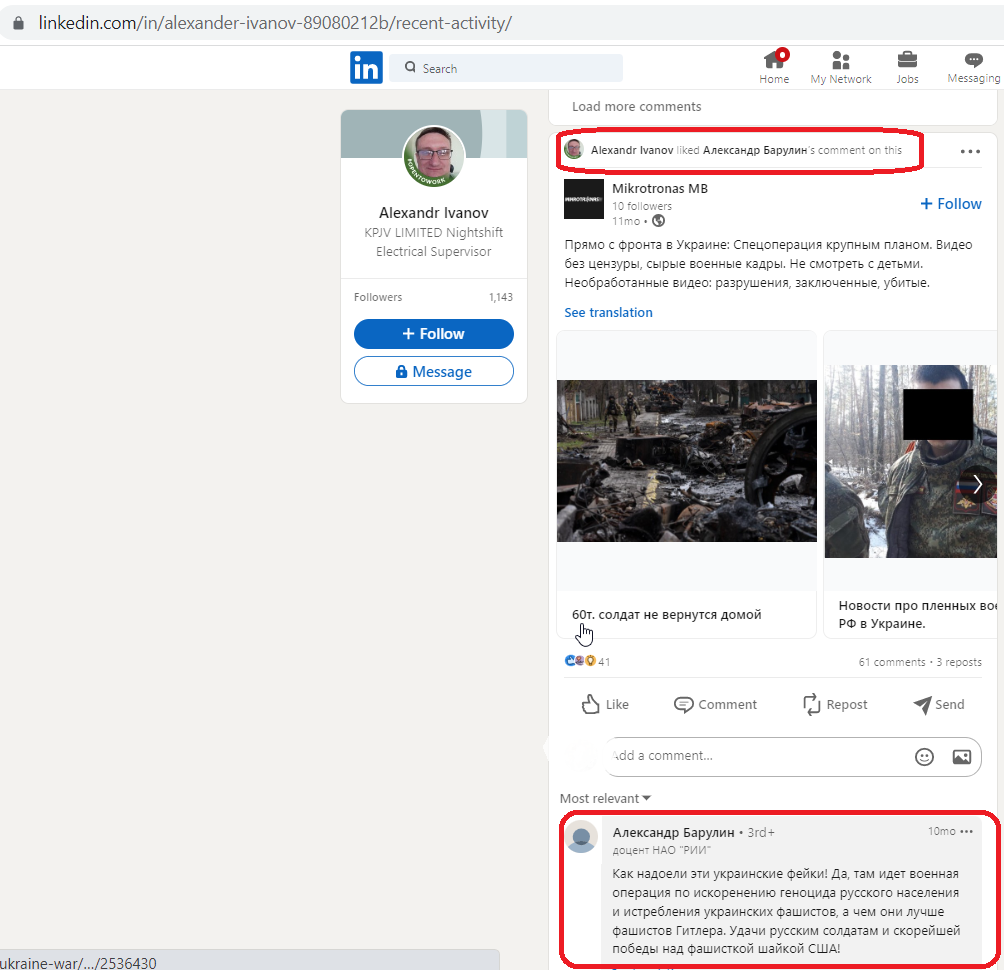Click 'KPJV LIMITED Nightshift' headline text
This screenshot has height=970, width=1004.
click(433, 232)
